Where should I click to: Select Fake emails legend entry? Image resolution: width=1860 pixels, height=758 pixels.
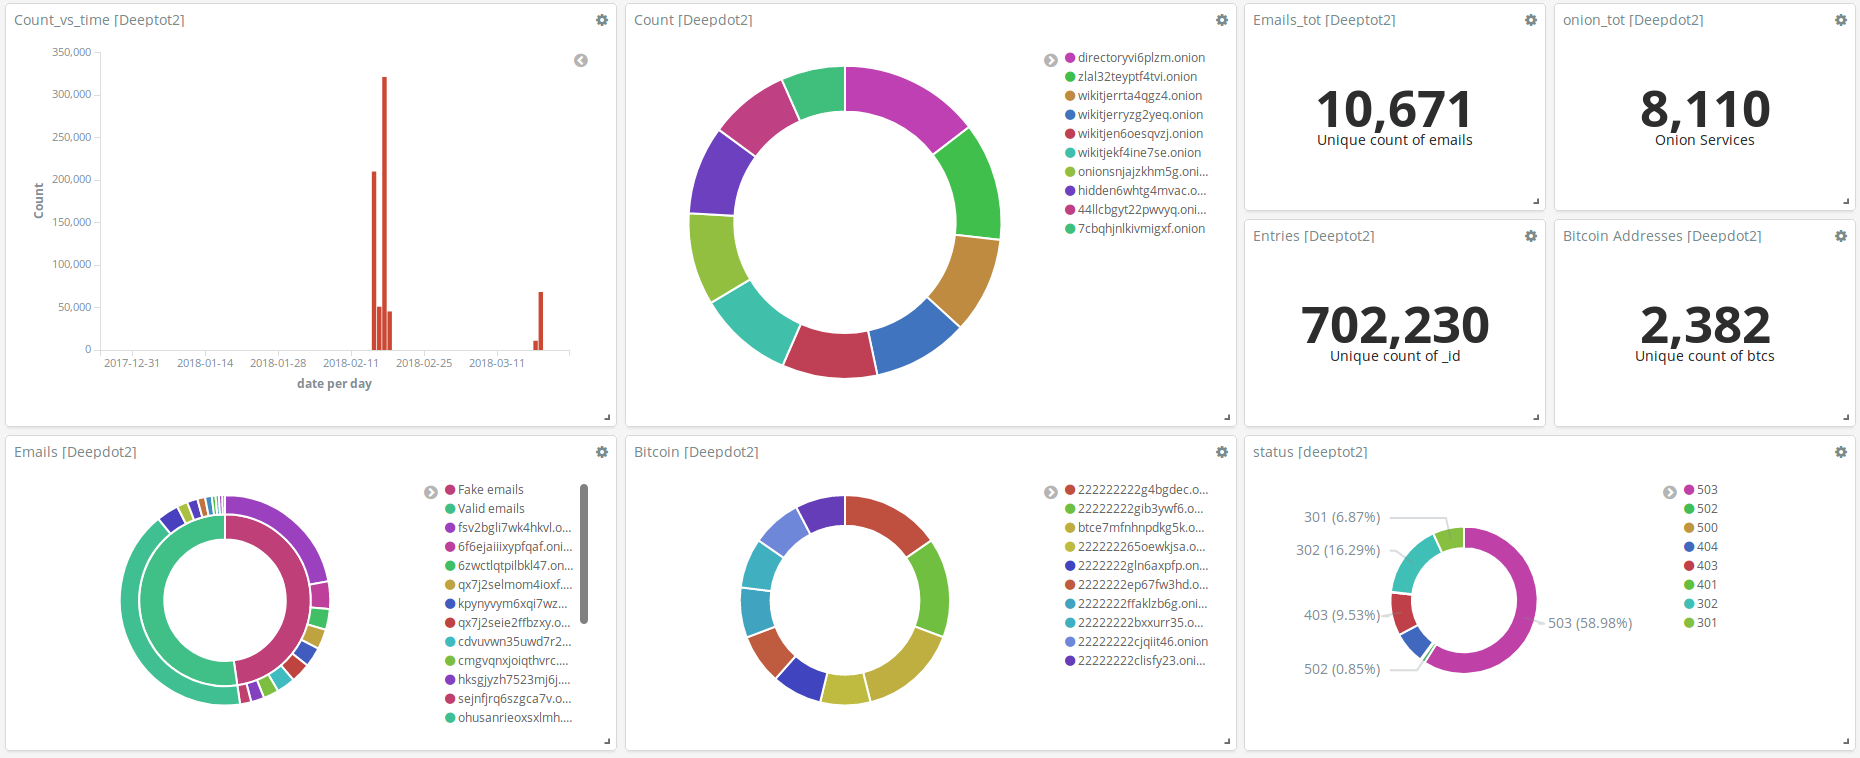(x=485, y=490)
